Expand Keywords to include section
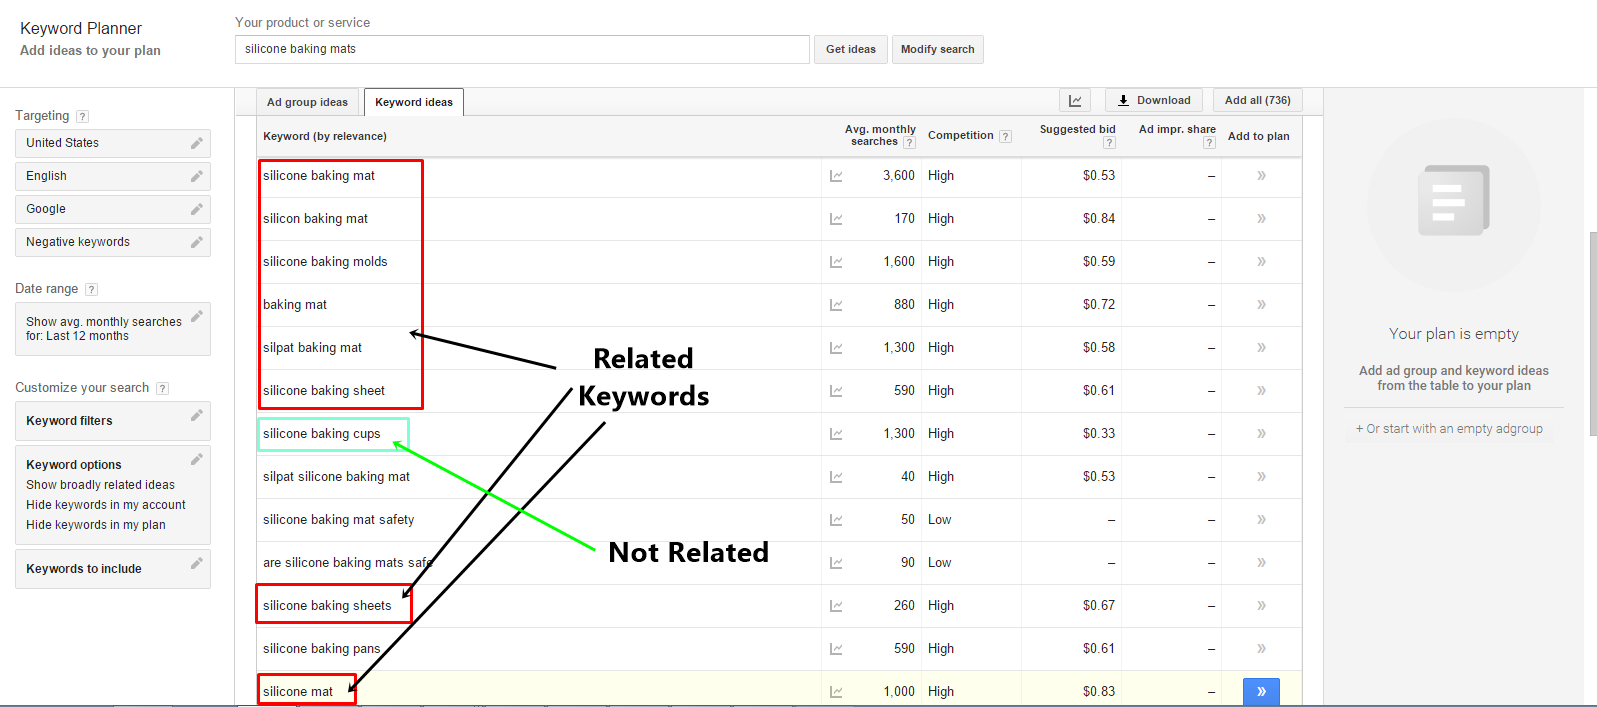 pos(112,569)
